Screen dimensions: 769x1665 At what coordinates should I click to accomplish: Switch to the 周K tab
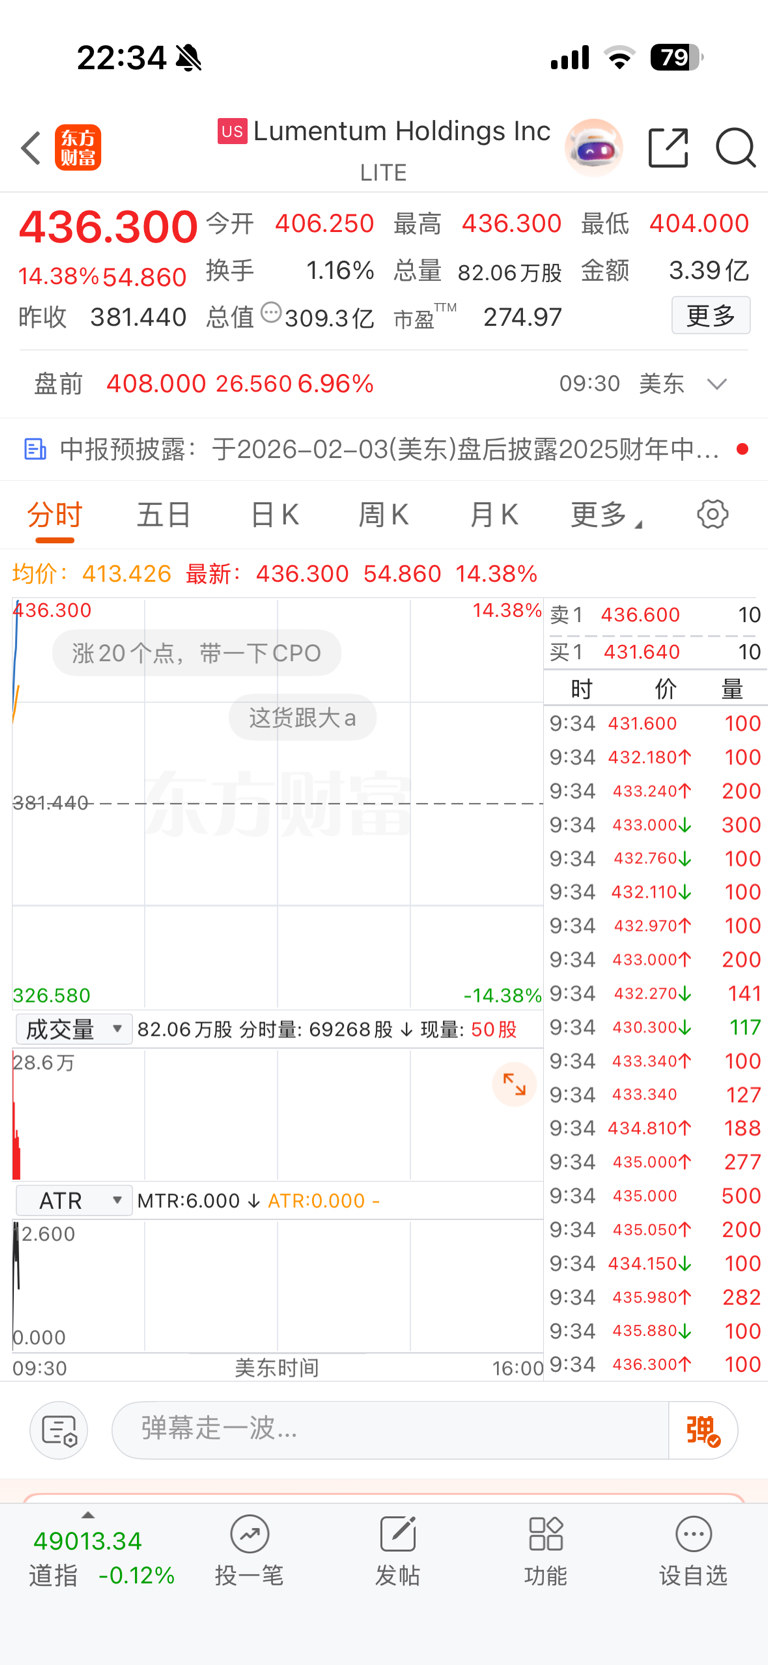(383, 515)
